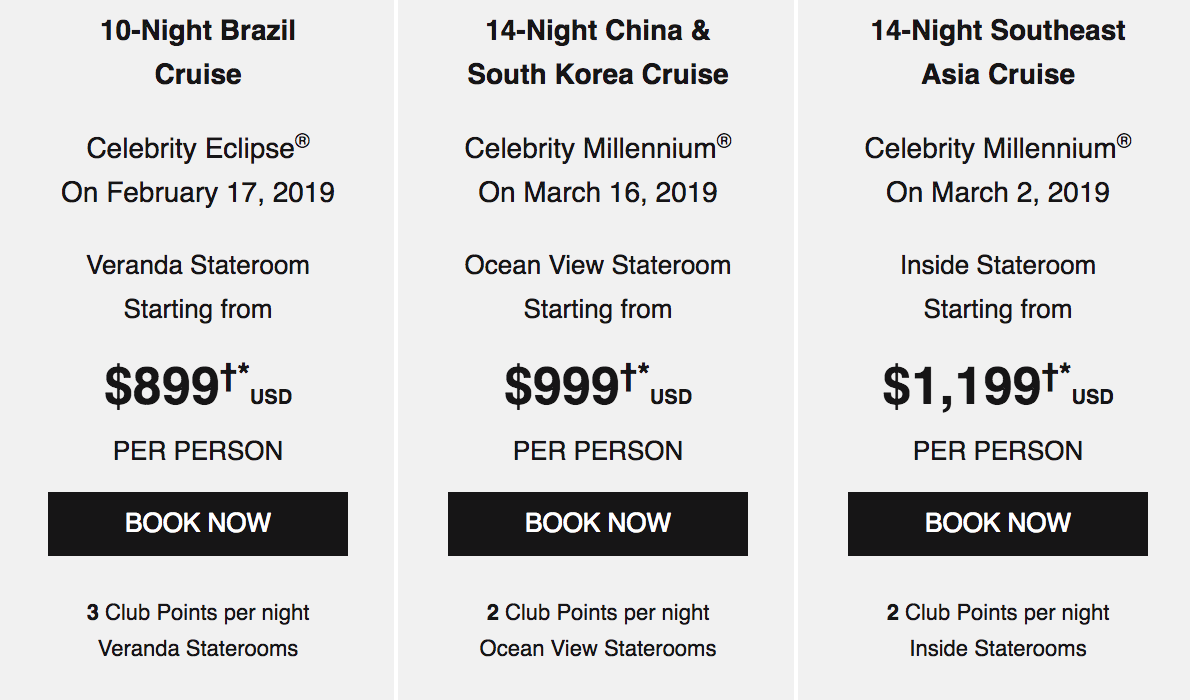Click the $899 USD price
Screen dimensions: 1190x700
[x=197, y=386]
